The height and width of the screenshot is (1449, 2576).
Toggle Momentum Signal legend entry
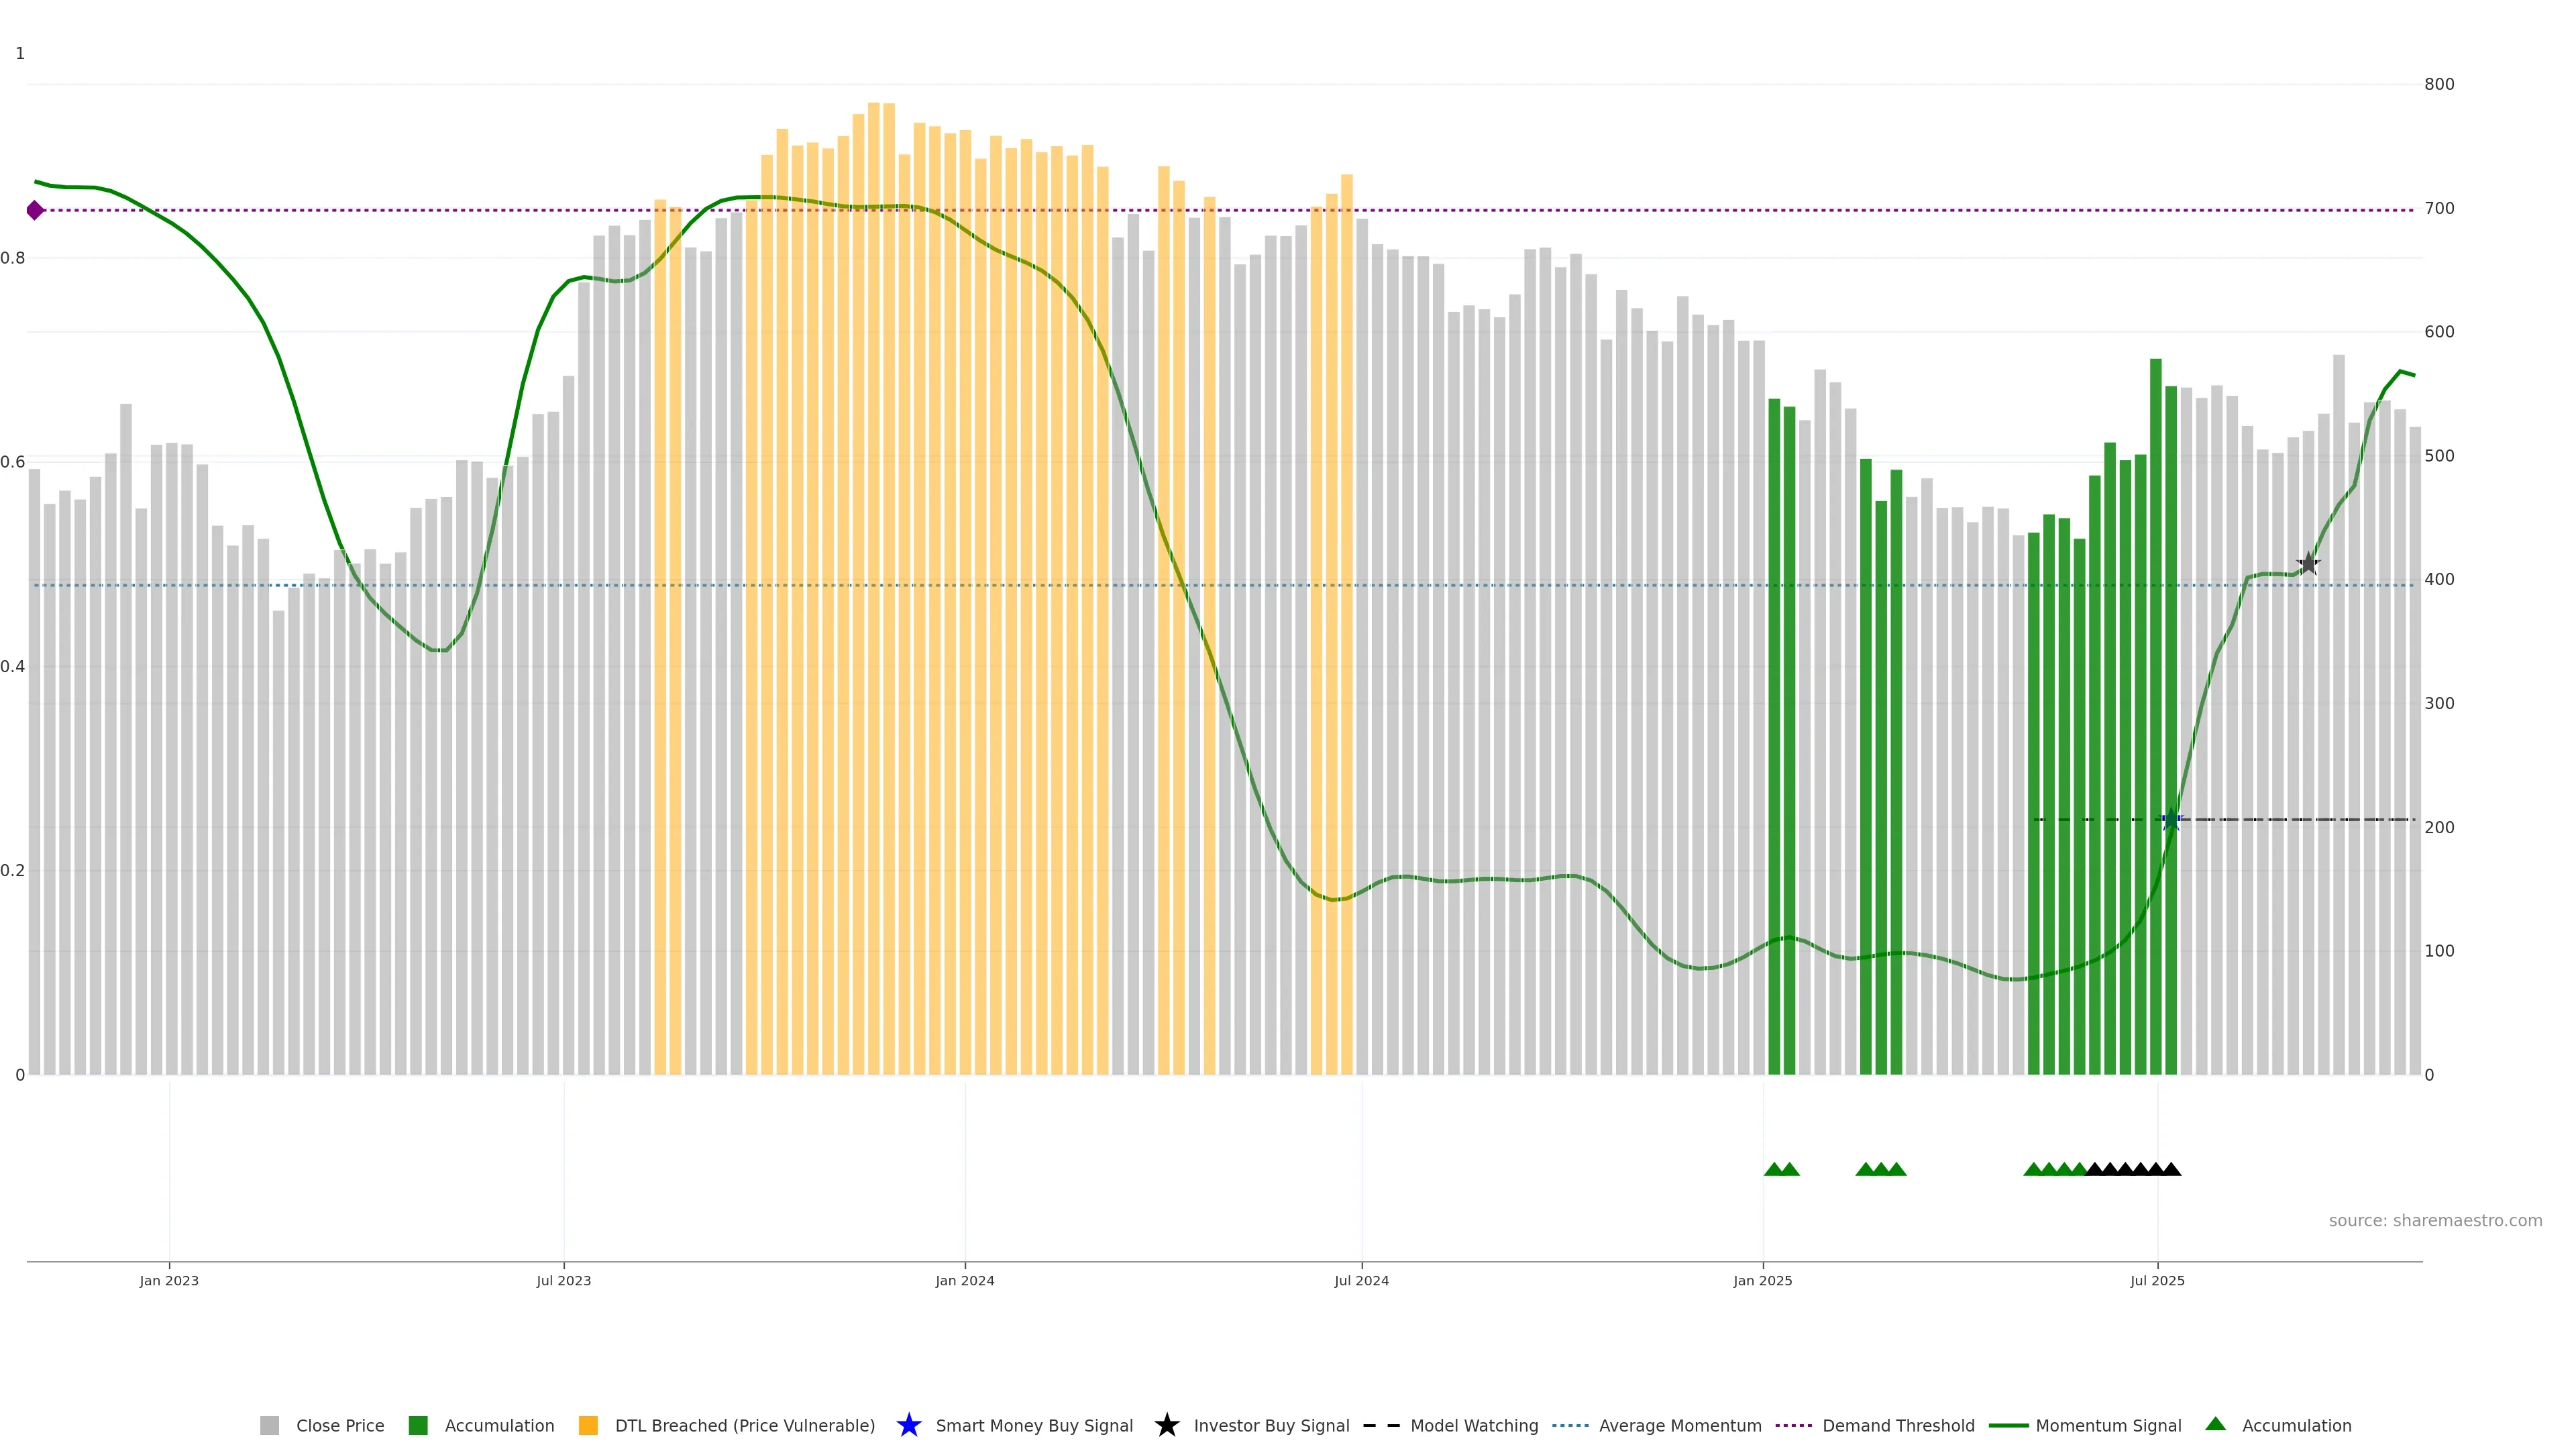click(2108, 1425)
